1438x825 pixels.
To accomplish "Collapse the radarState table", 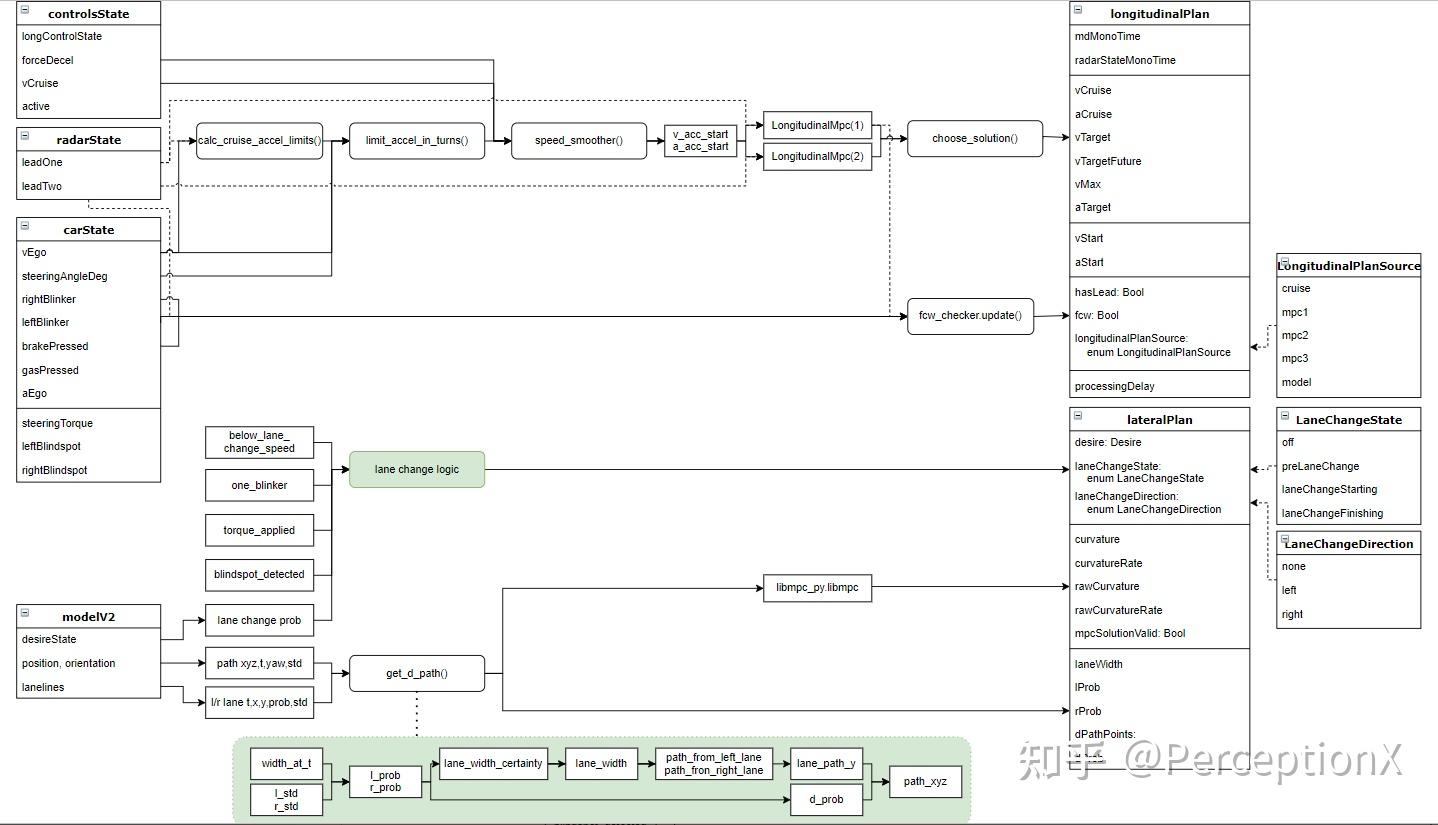I will point(25,136).
